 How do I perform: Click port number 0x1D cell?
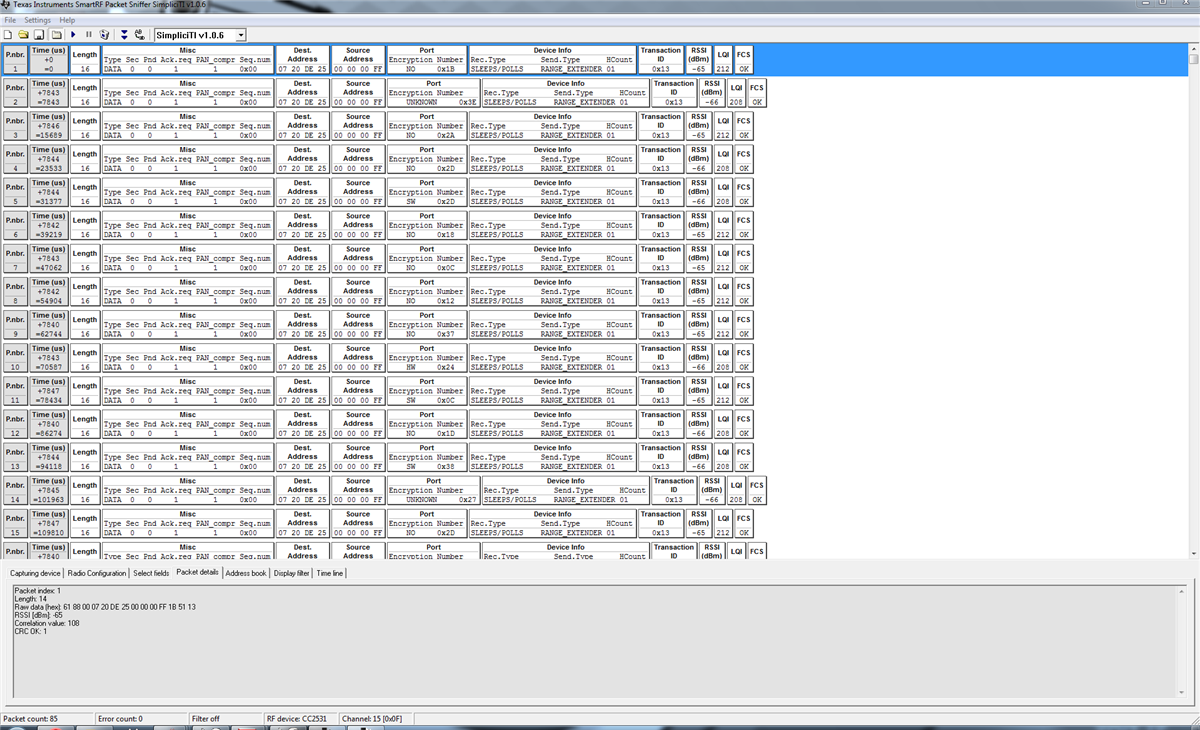click(446, 433)
